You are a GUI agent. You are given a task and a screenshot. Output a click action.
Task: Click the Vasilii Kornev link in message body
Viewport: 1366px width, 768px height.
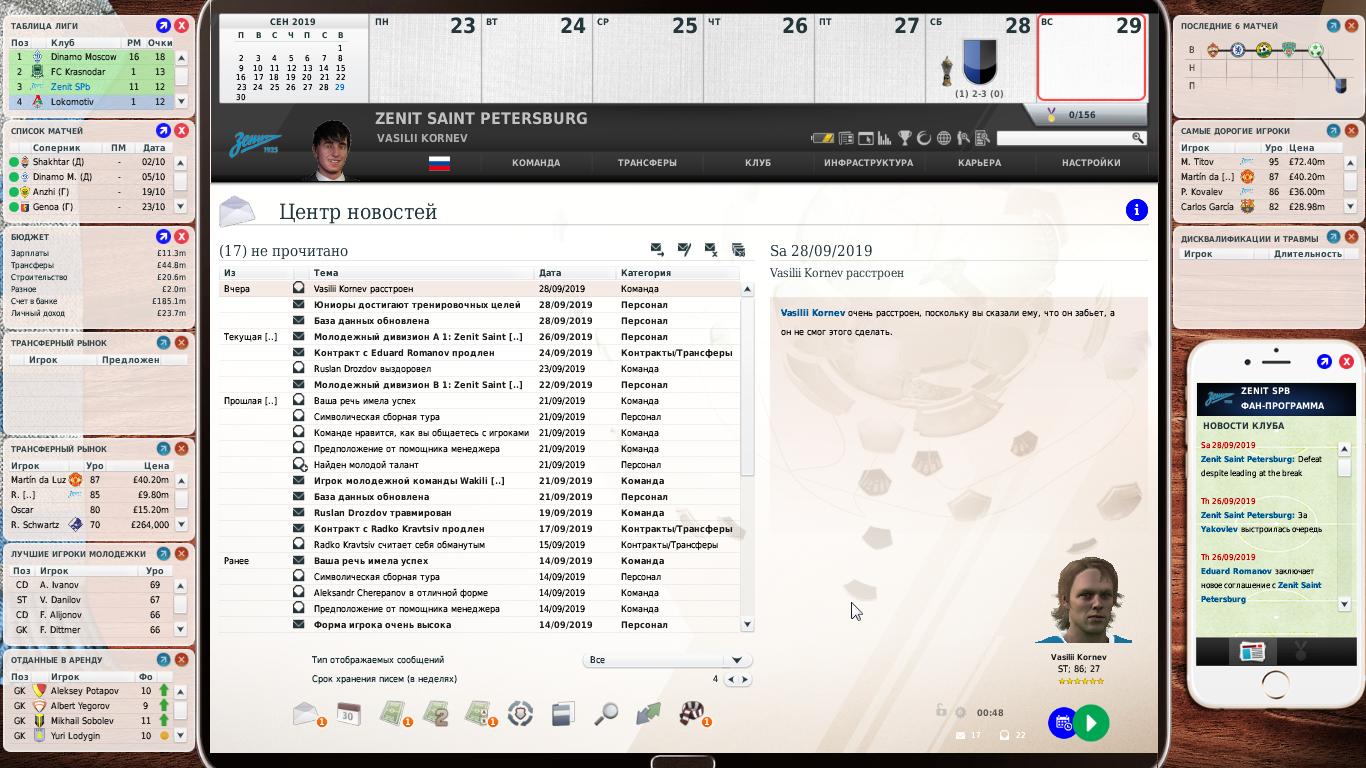coord(813,313)
